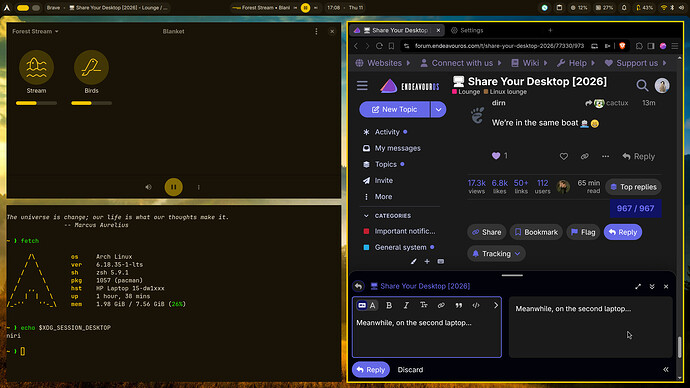Insert blockquote in composer

tap(459, 305)
